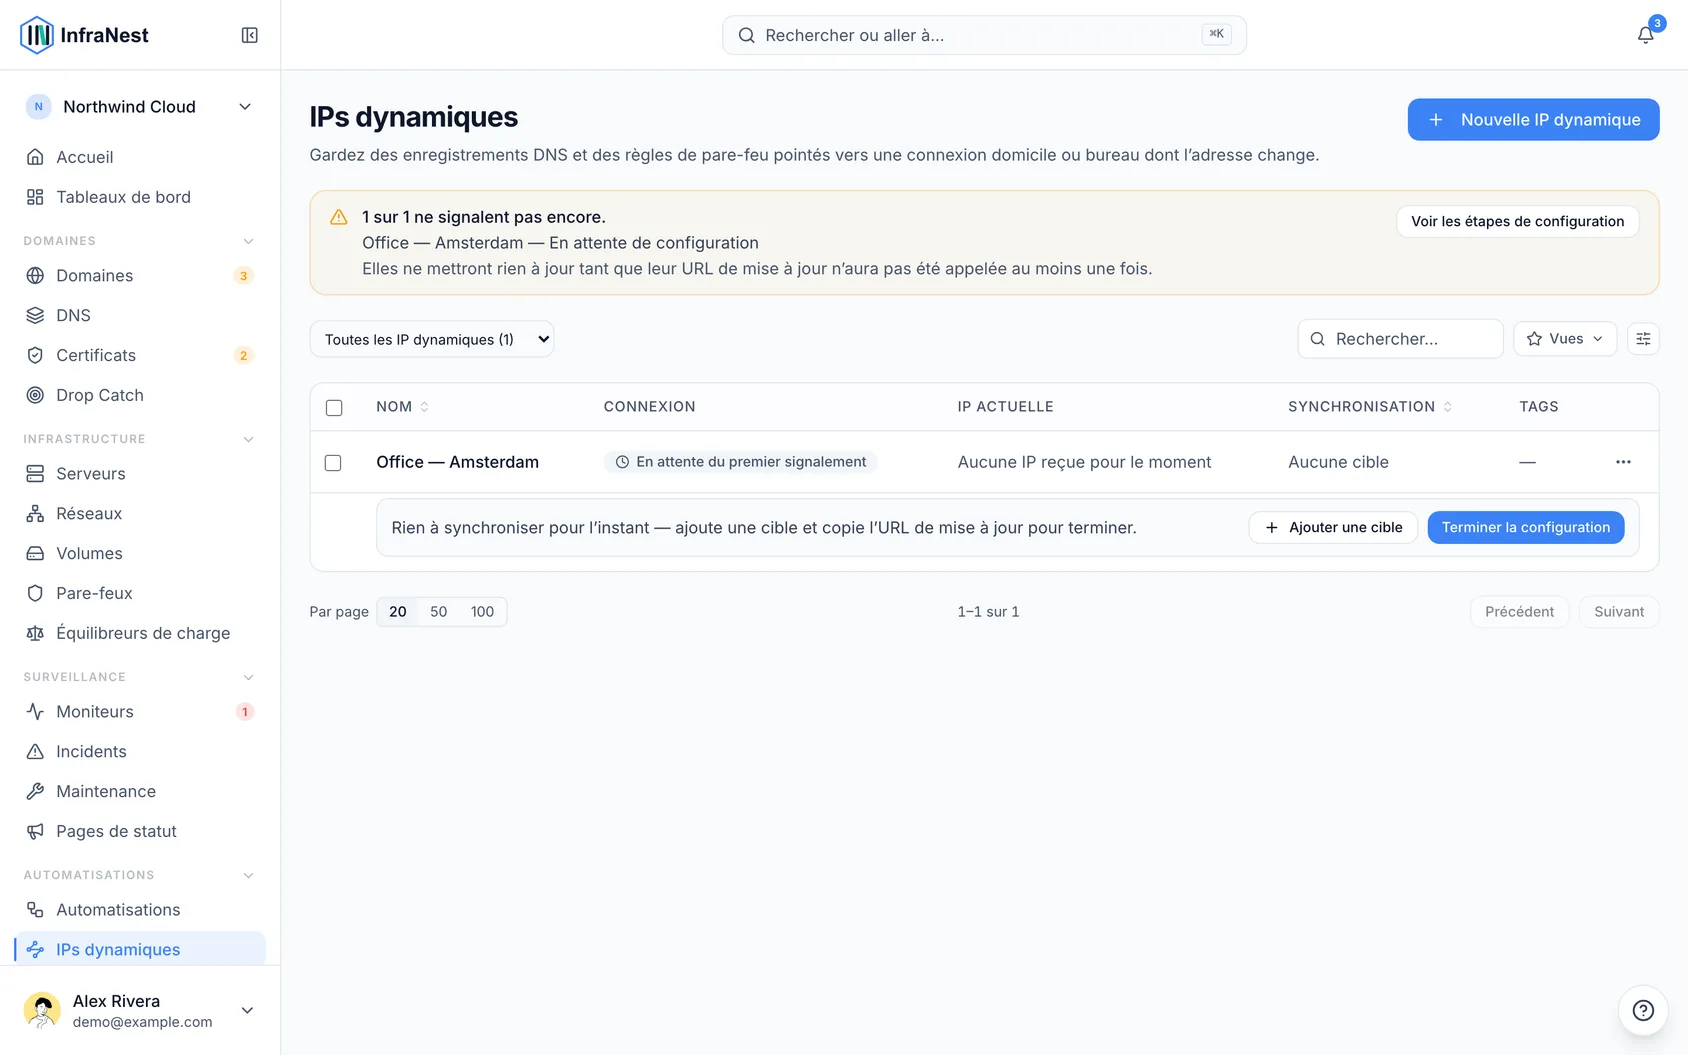Open the Toutes les IP dynamiques filter dropdown

coord(432,339)
